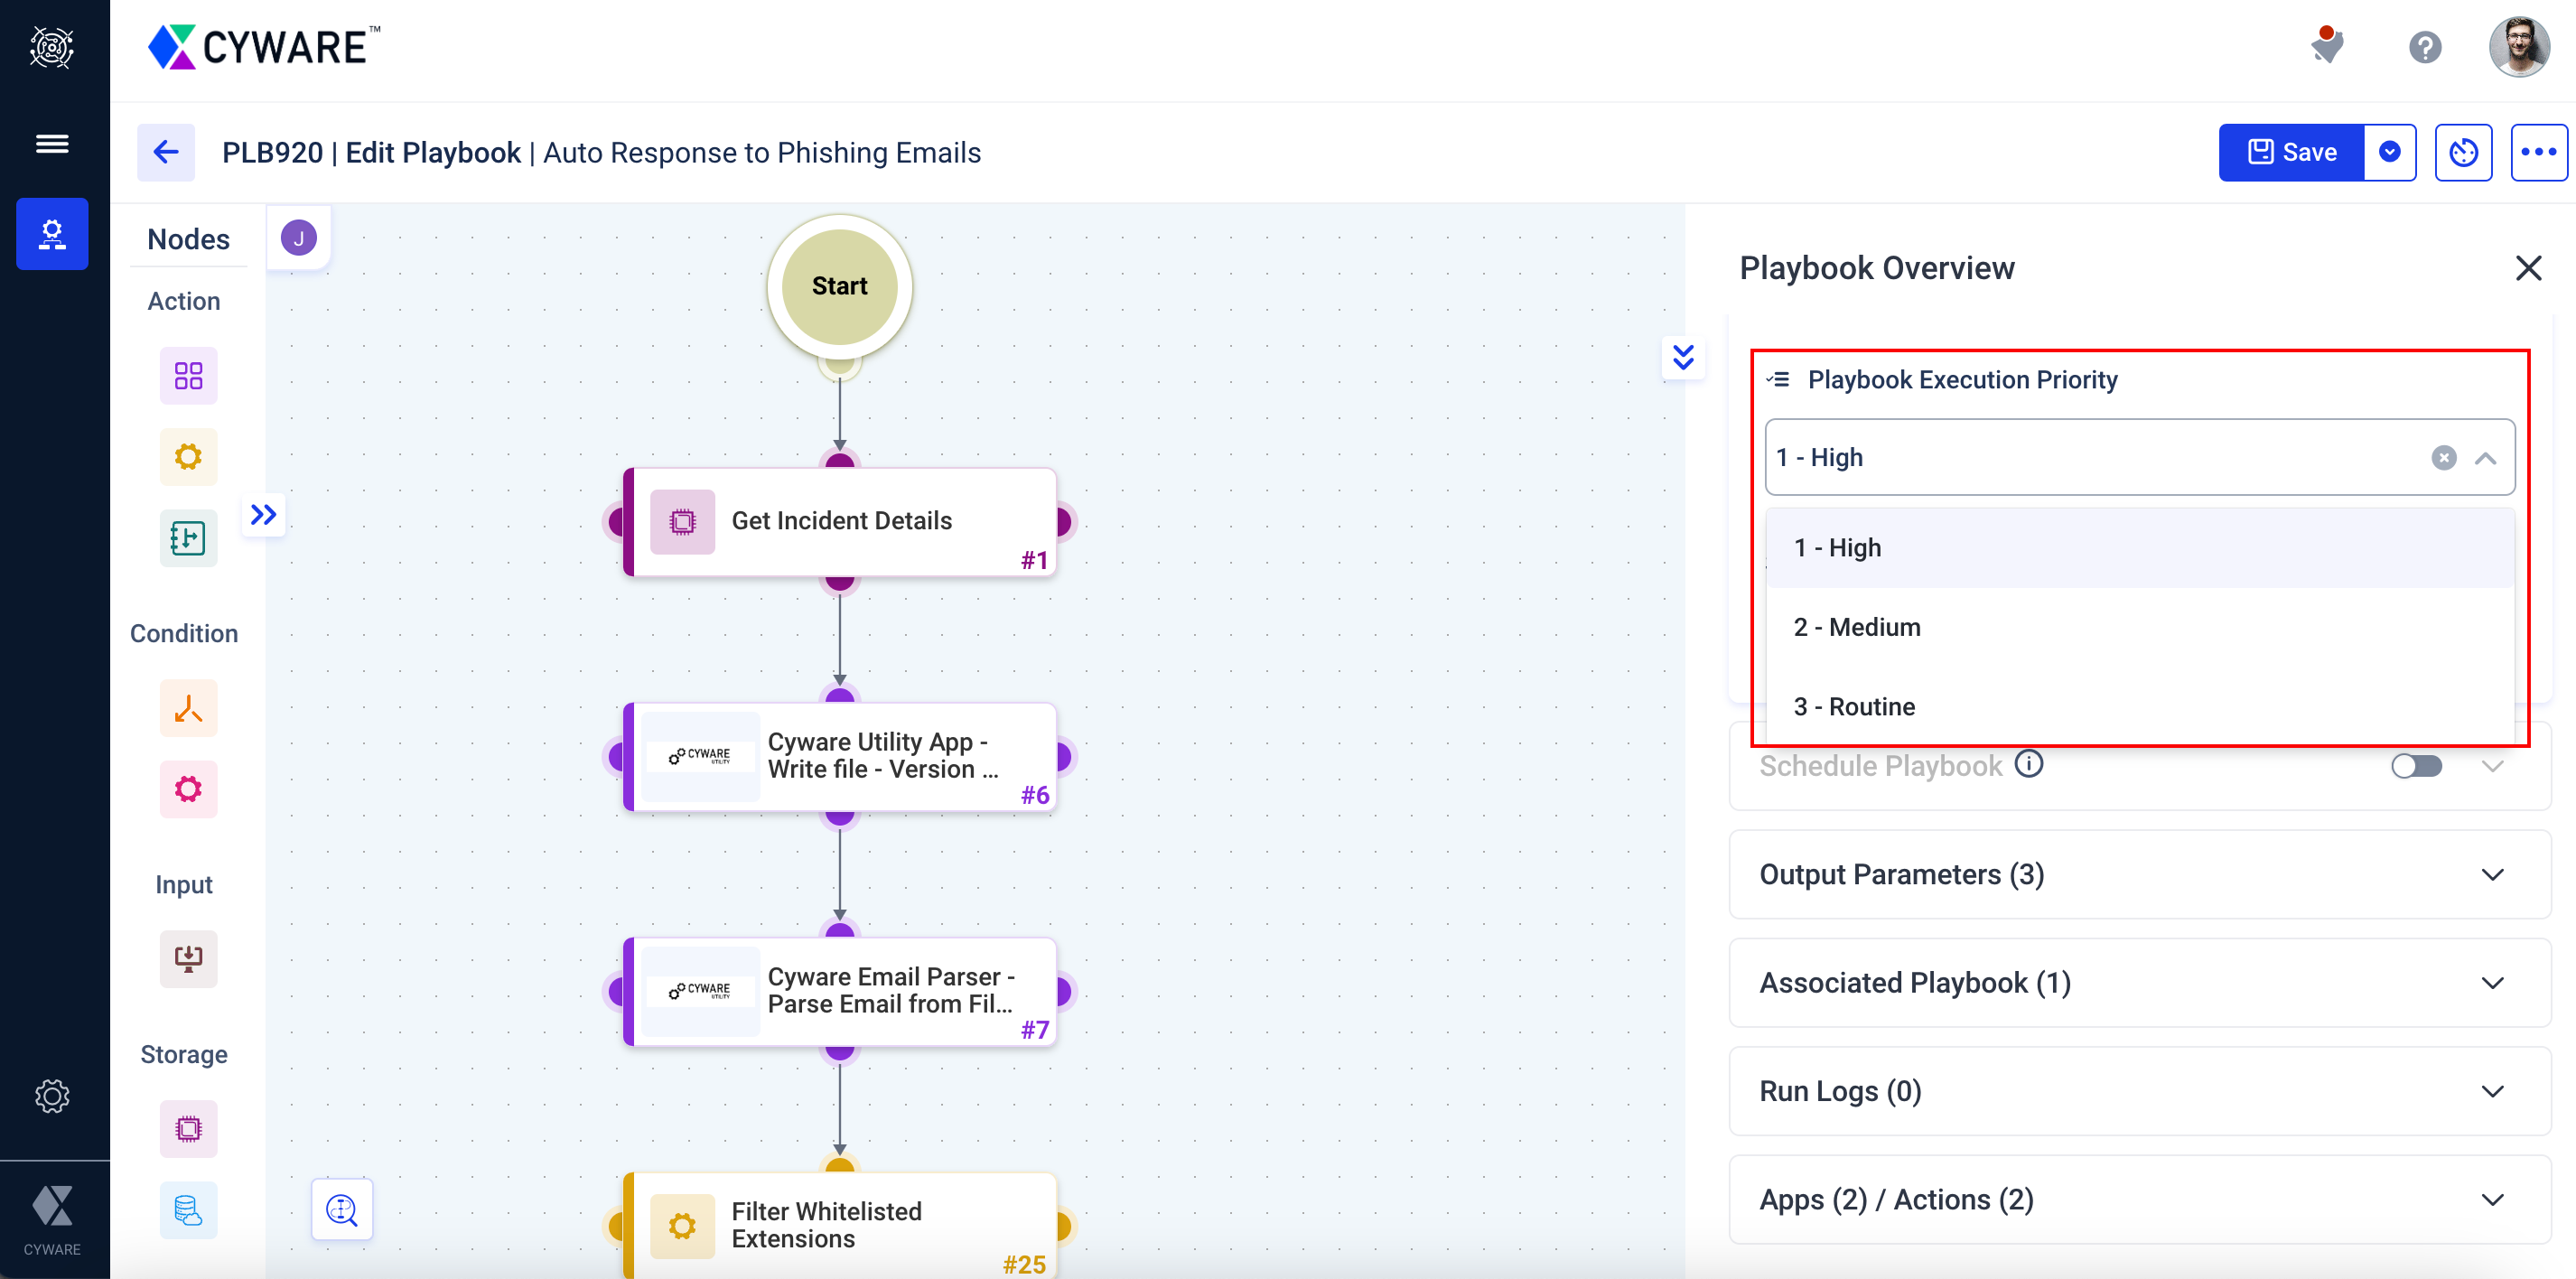This screenshot has width=2576, height=1279.
Task: Open the Save button dropdown arrow
Action: pyautogui.click(x=2389, y=152)
